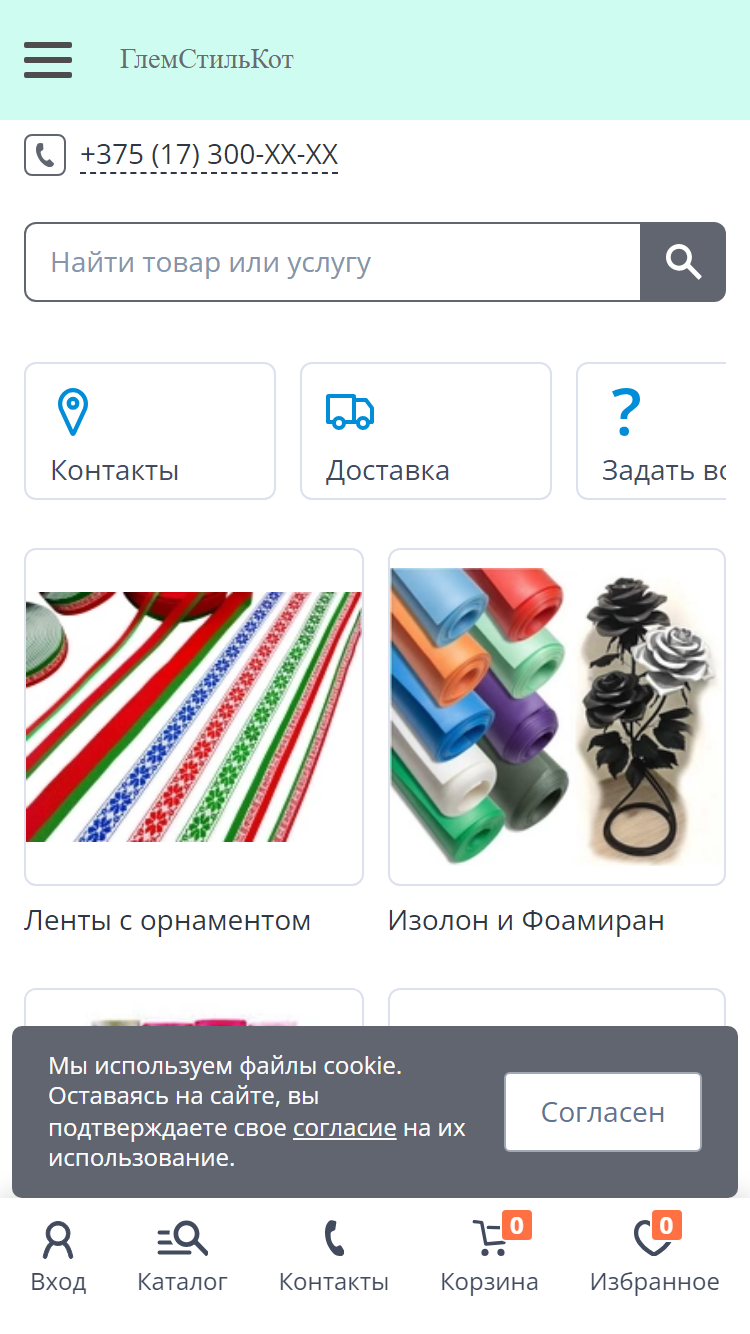Open Изолон и Фоамиран category image
The height and width of the screenshot is (1334, 750).
point(557,717)
